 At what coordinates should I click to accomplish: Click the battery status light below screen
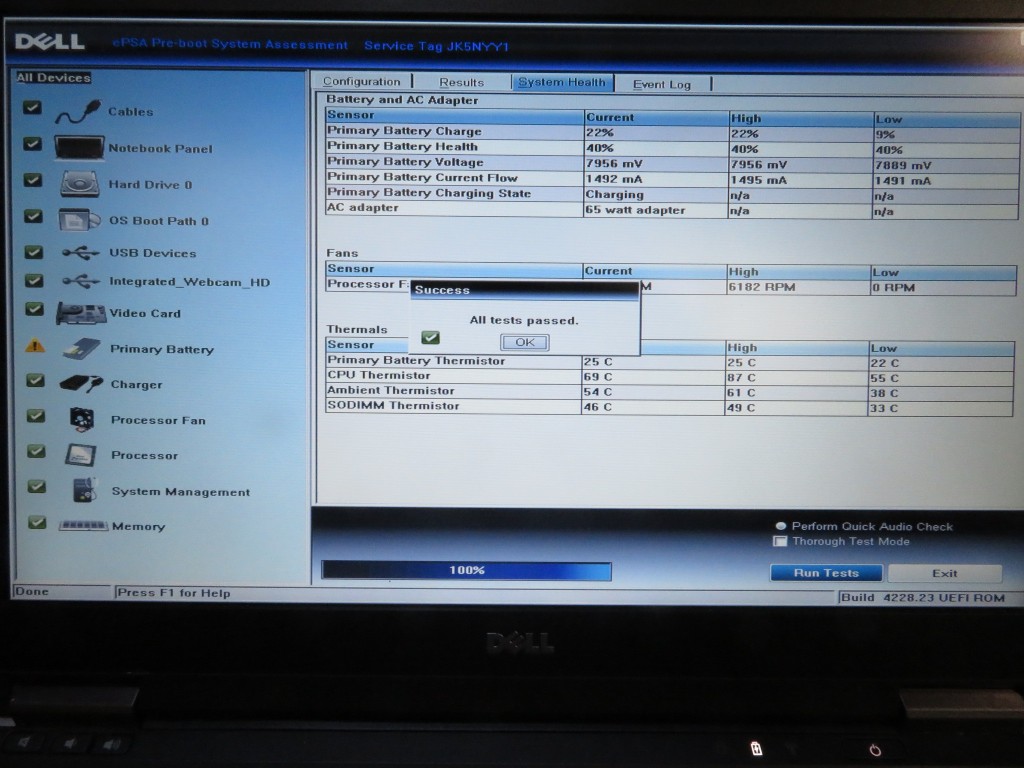756,748
